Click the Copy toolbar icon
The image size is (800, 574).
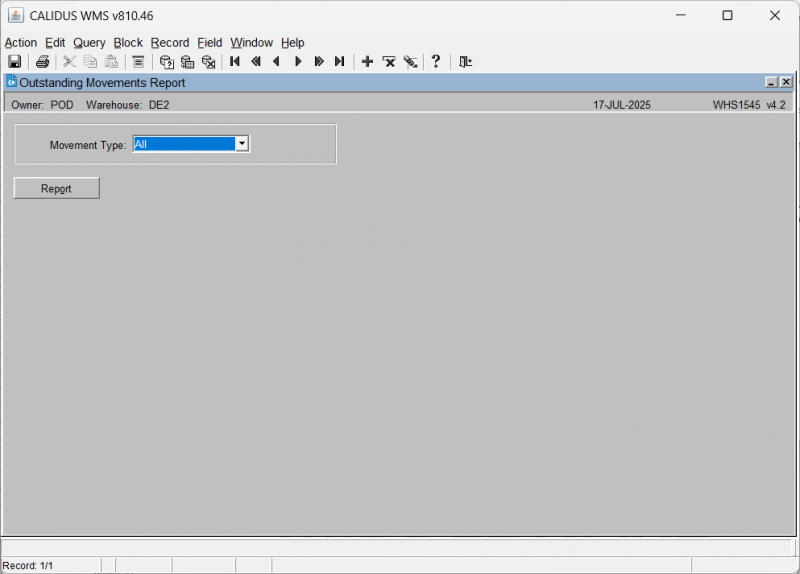pos(90,62)
